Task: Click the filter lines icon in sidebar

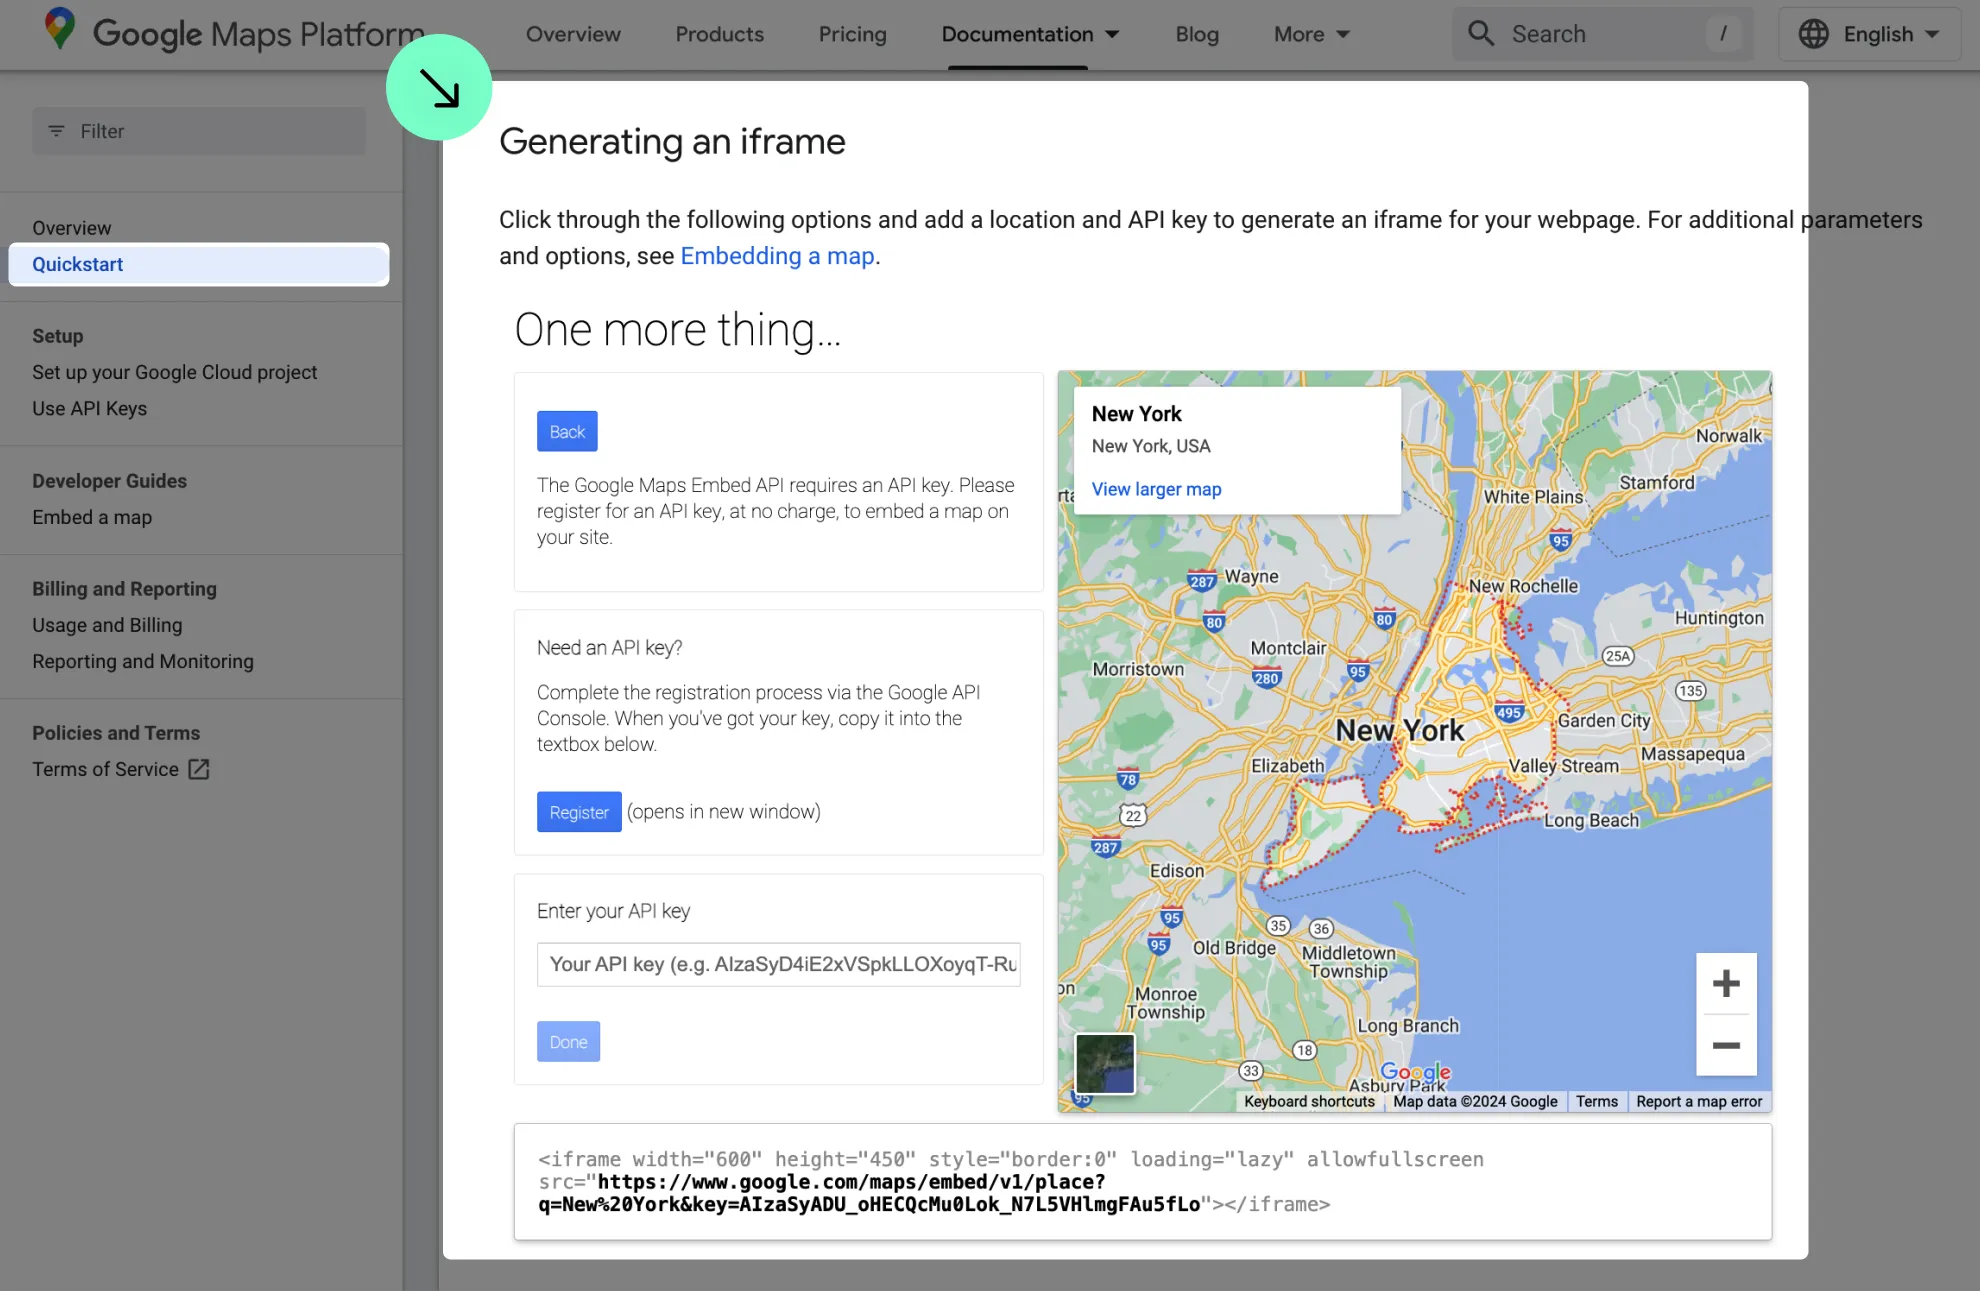Action: pos(56,131)
